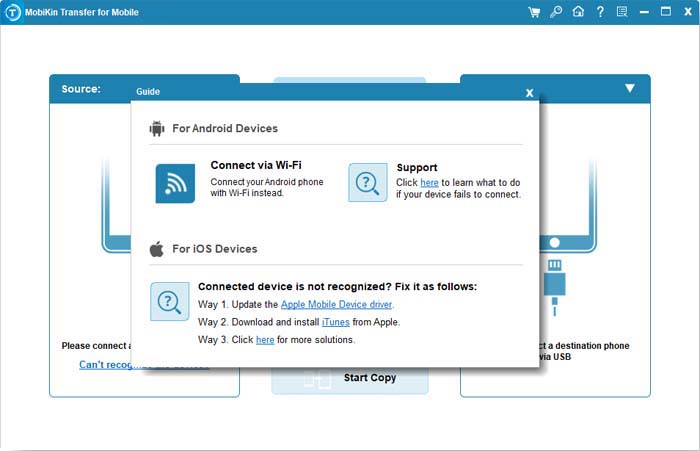Click the 'Connect via Wi-Fi' heading
Viewport: 700px width, 451px height.
click(x=256, y=165)
